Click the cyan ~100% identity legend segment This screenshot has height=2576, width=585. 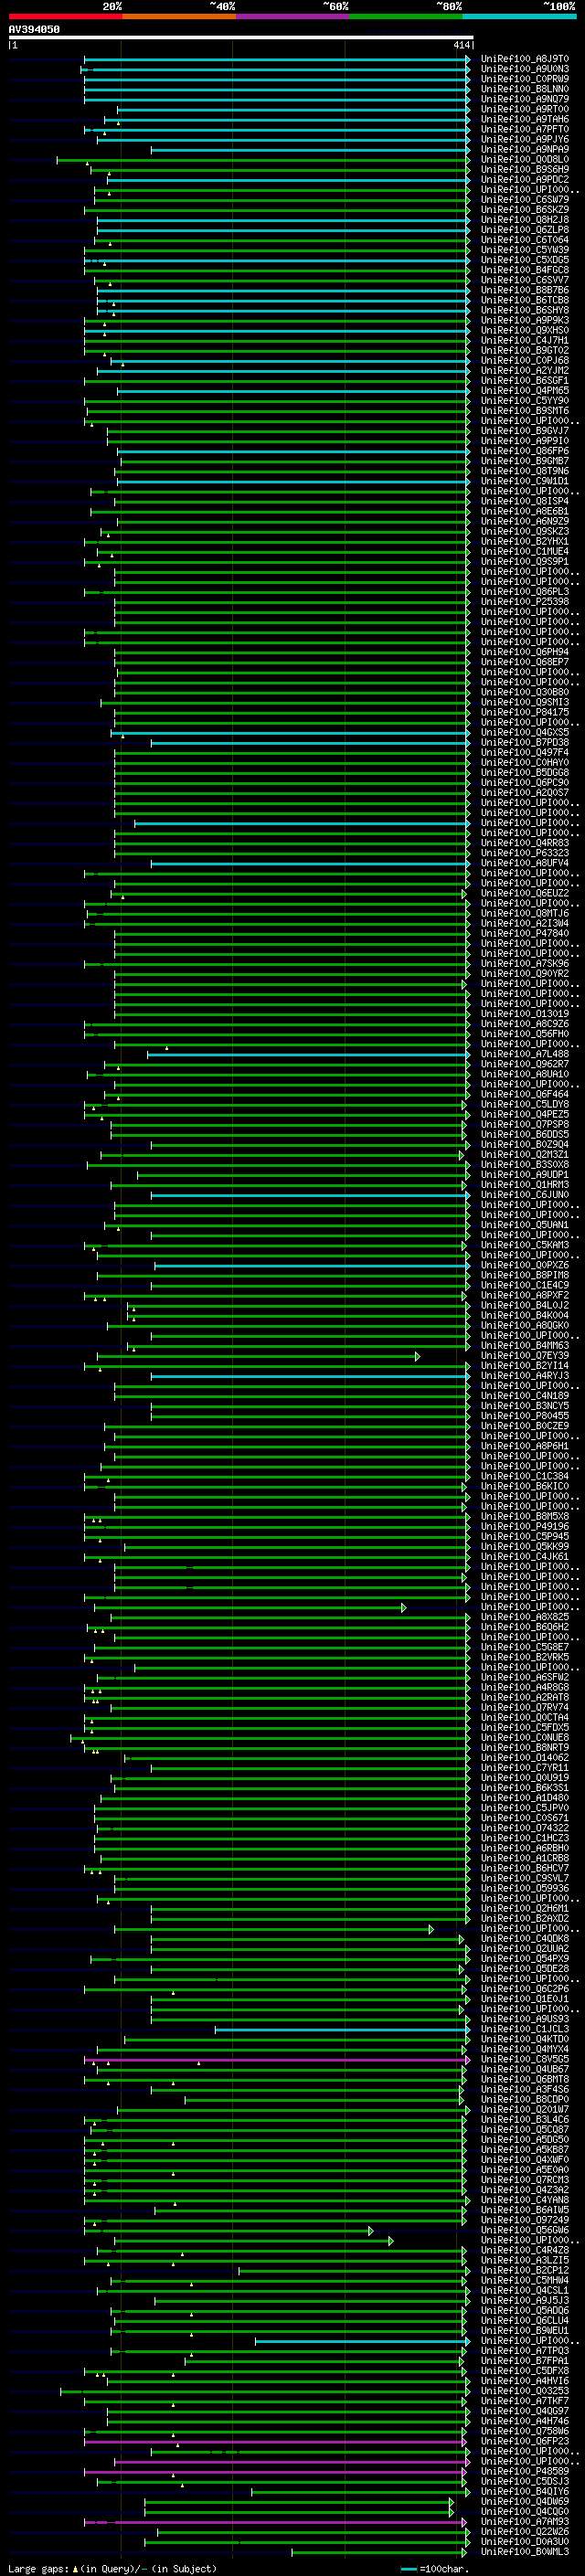click(520, 16)
